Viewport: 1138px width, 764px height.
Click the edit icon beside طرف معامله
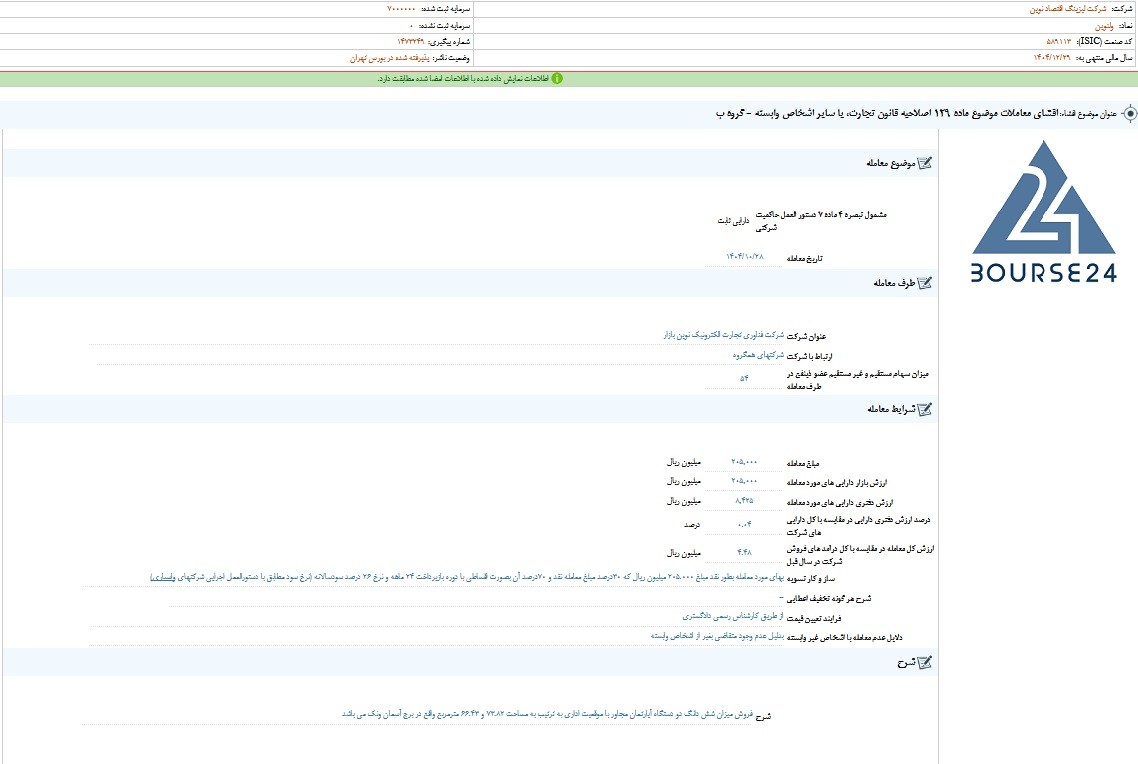[925, 283]
